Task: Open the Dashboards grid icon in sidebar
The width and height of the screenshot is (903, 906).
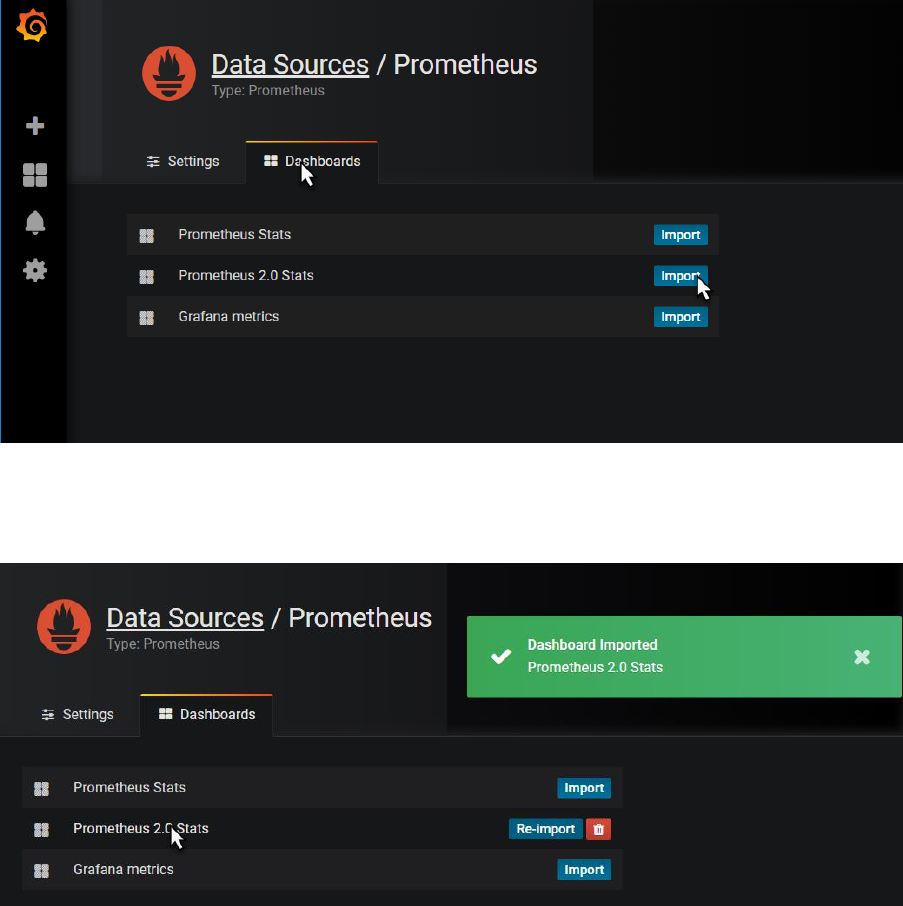Action: click(35, 176)
